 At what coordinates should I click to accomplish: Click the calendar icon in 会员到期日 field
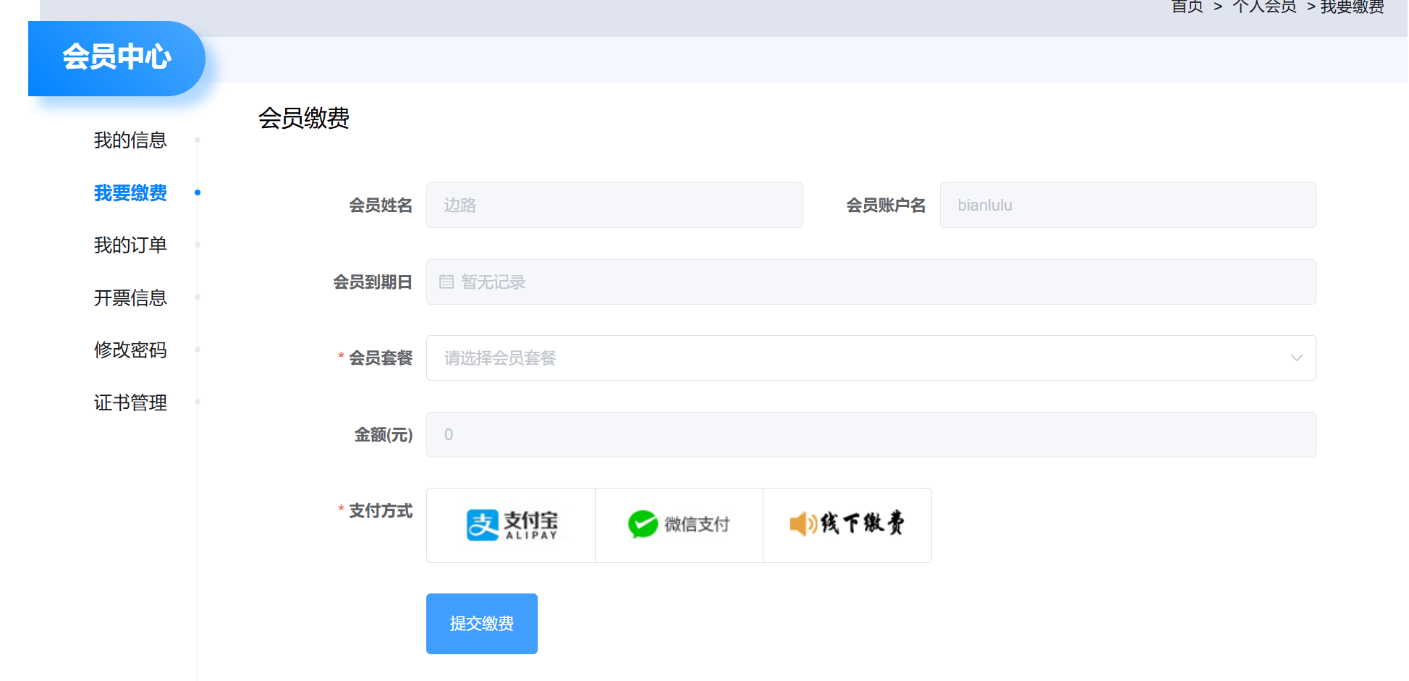tap(447, 282)
